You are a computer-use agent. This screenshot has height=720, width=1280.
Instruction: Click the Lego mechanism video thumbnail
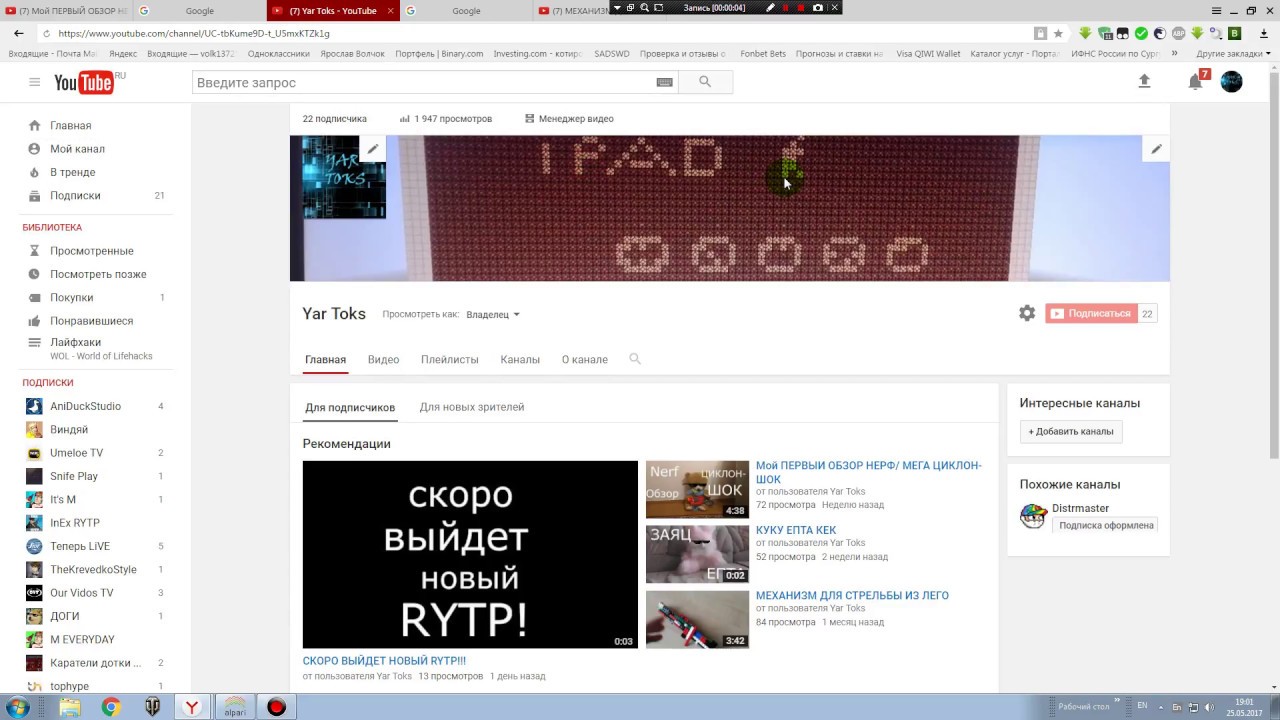pos(697,619)
